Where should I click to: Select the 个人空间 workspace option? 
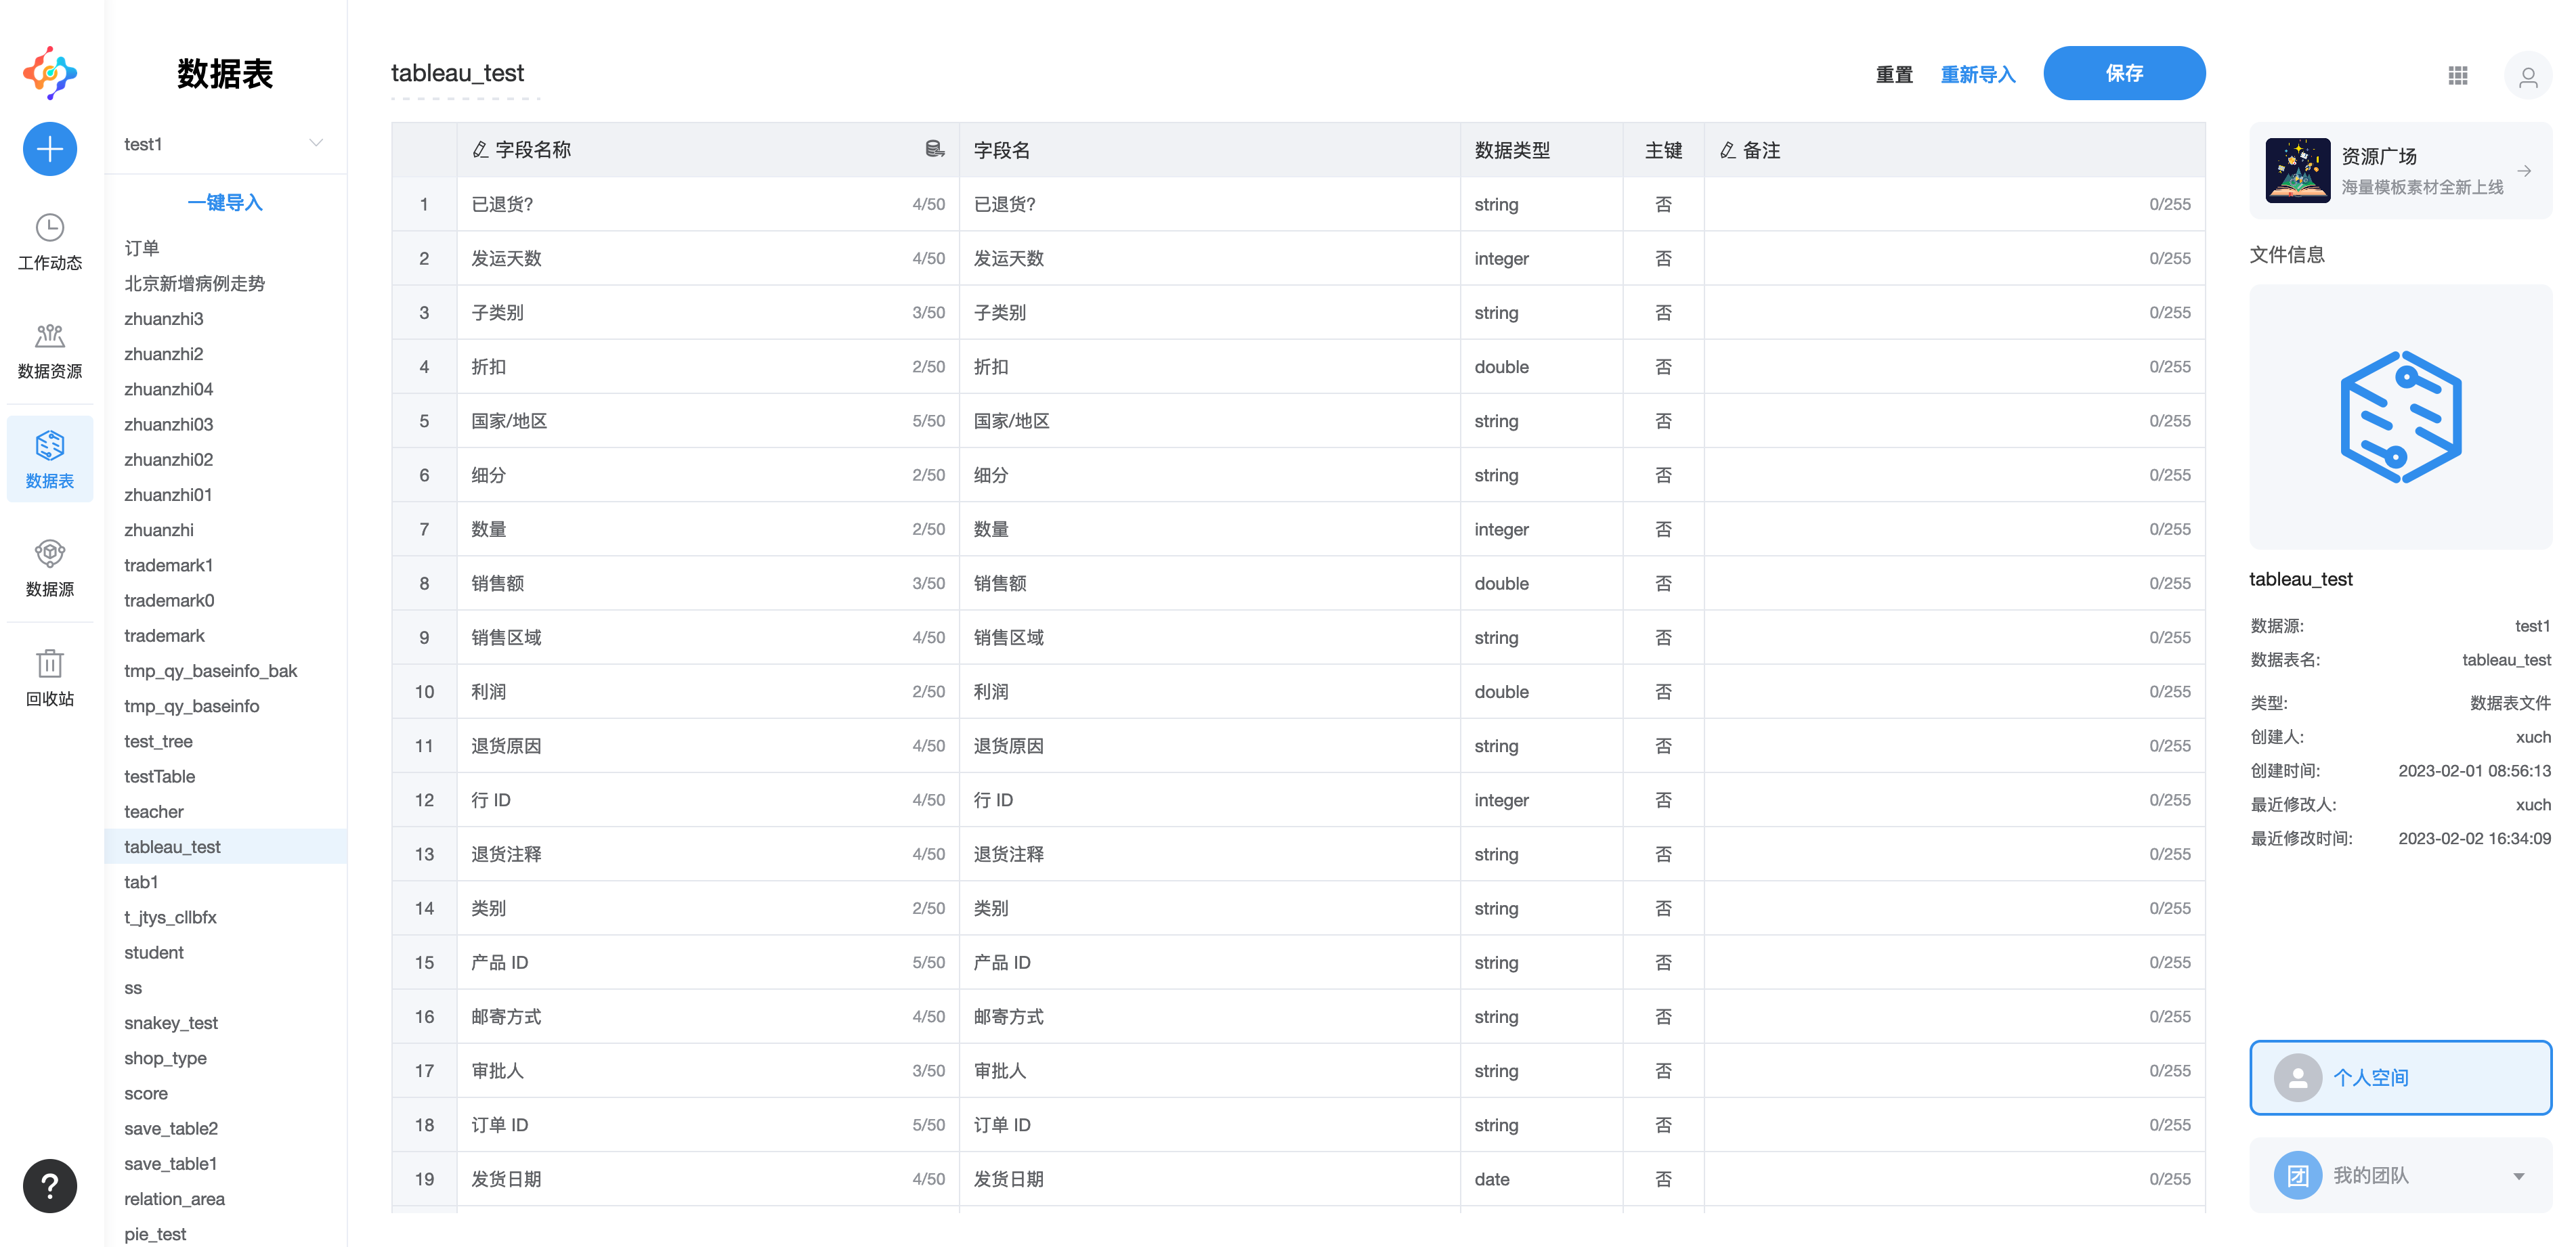click(x=2400, y=1077)
